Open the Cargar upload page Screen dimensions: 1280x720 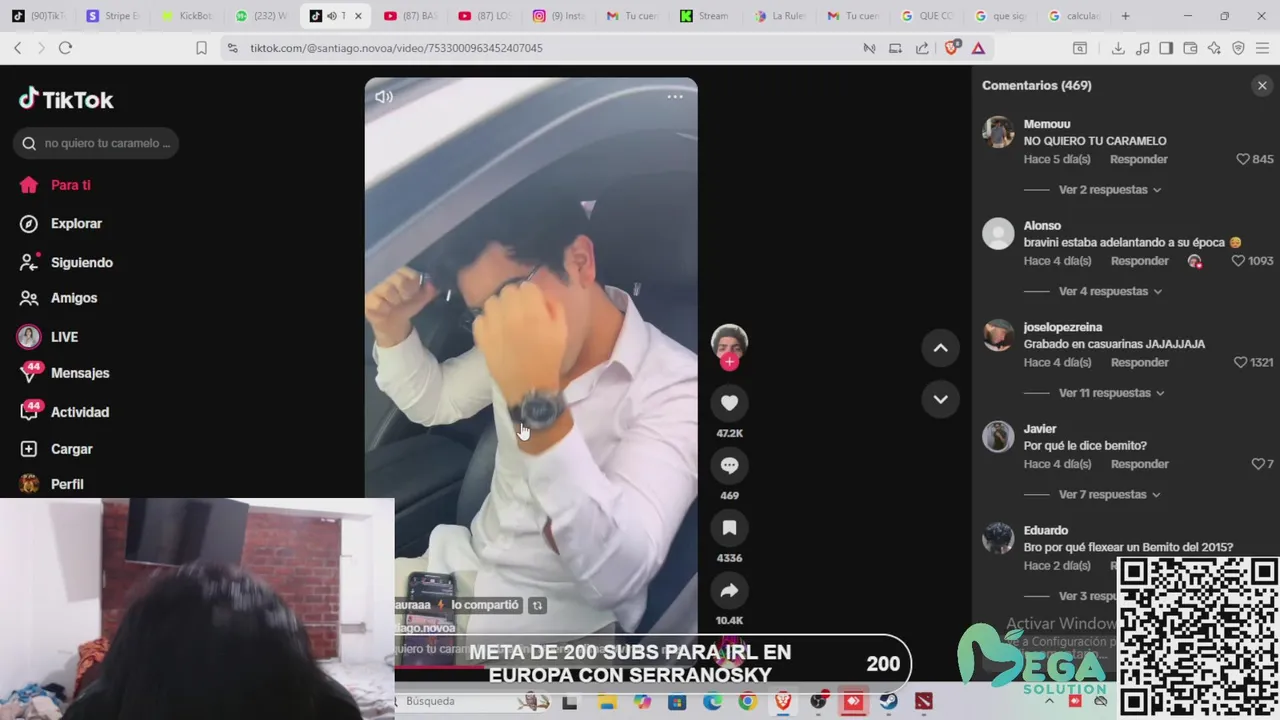click(72, 449)
